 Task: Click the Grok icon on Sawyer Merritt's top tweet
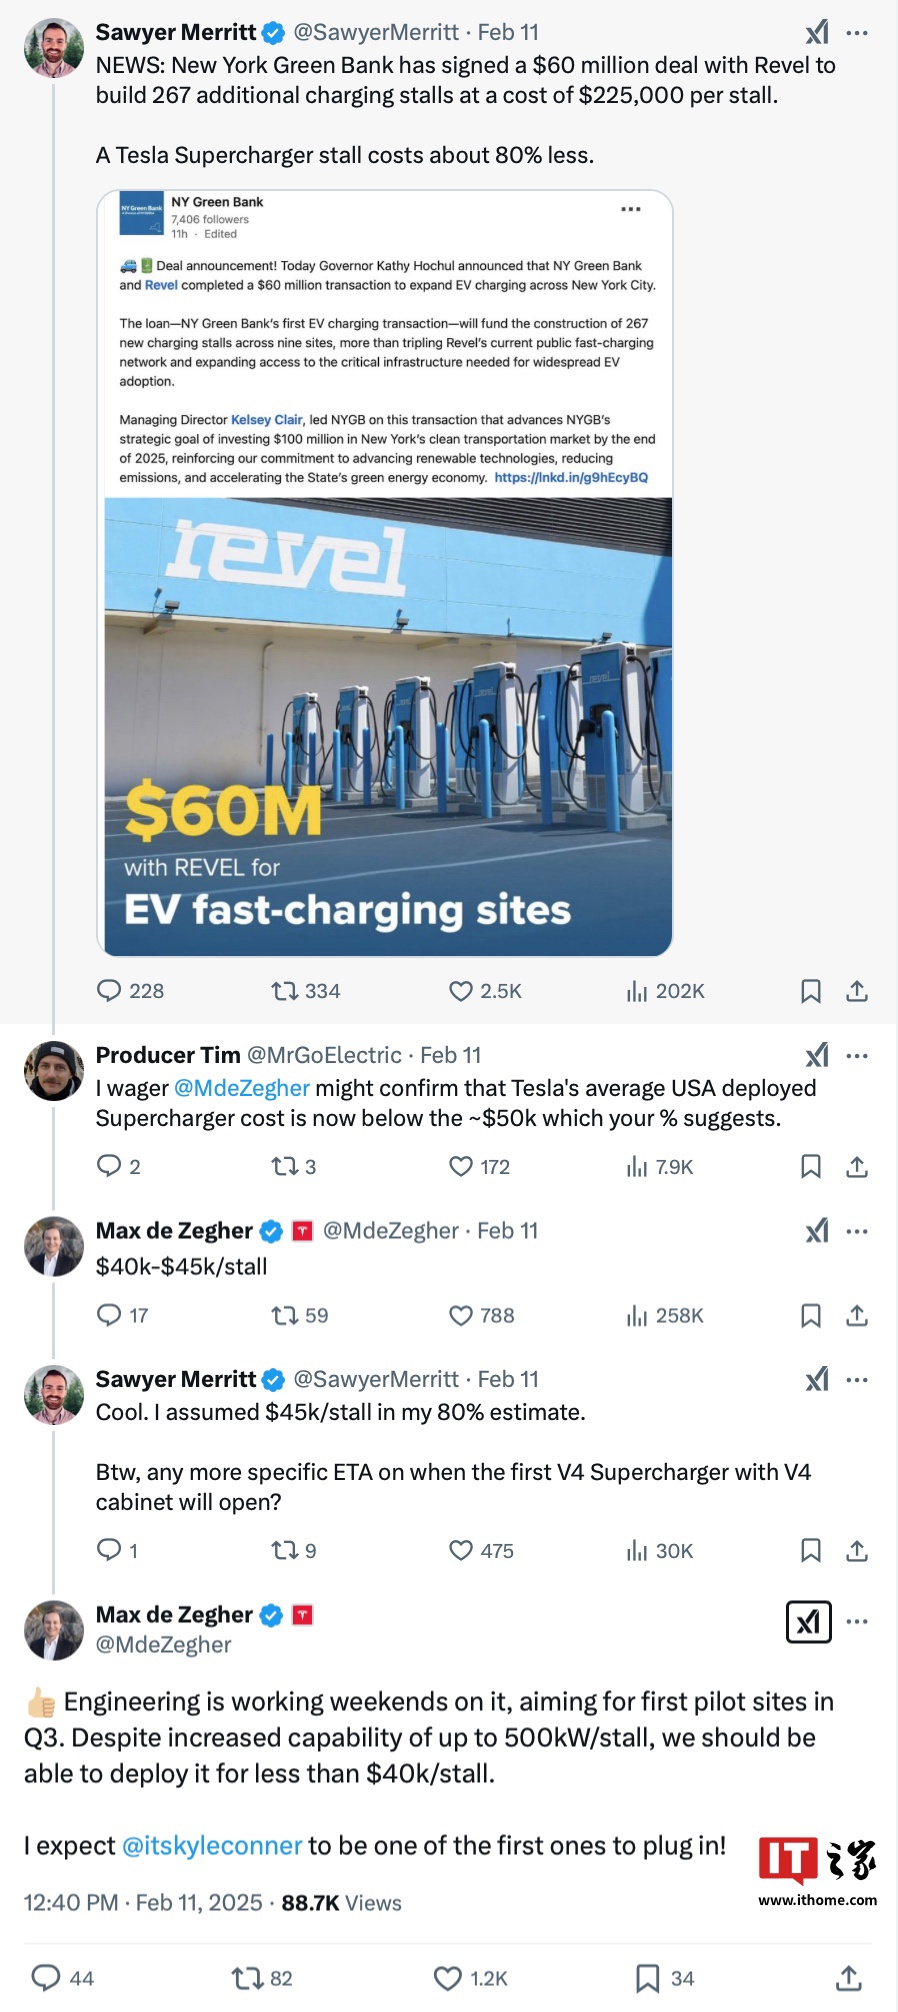pyautogui.click(x=818, y=33)
